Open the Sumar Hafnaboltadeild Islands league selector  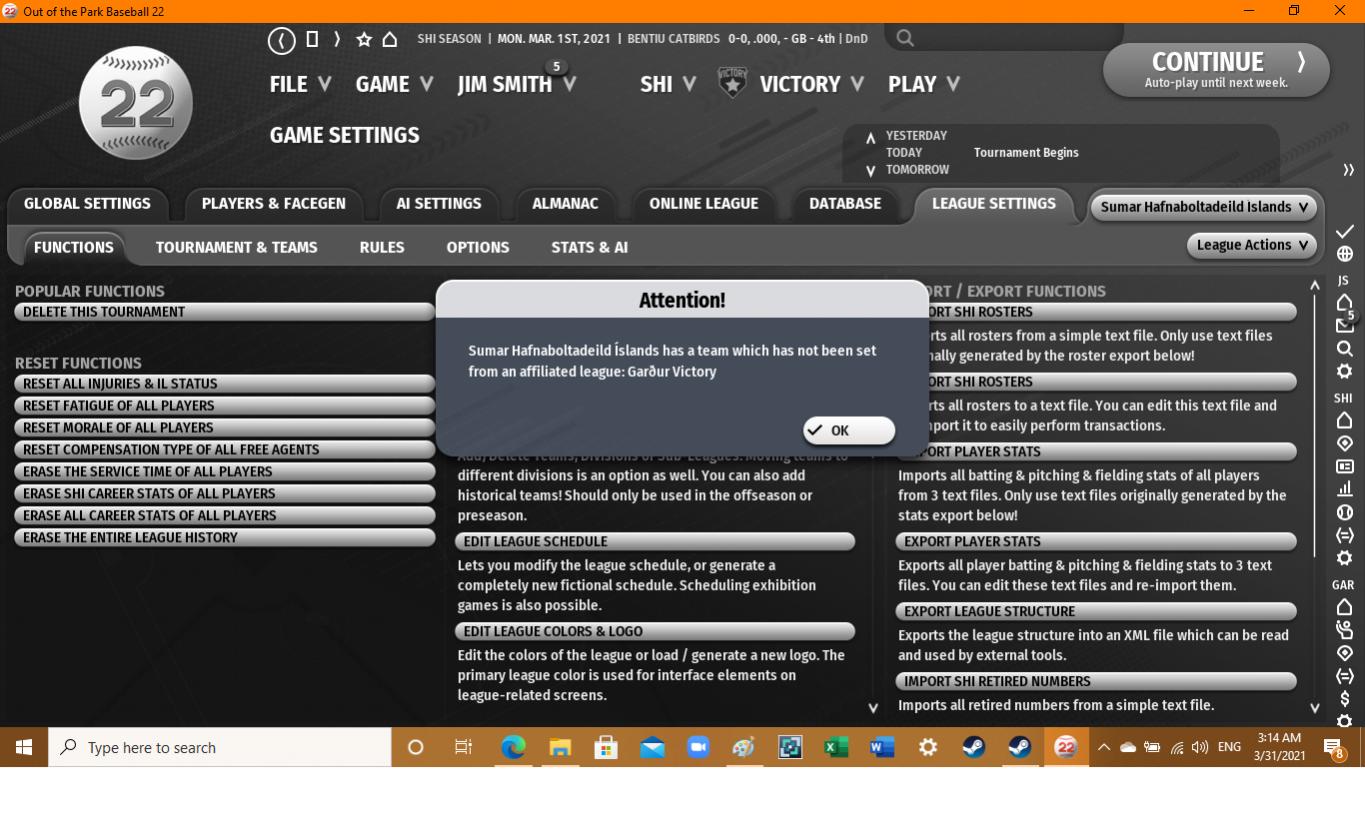1204,207
